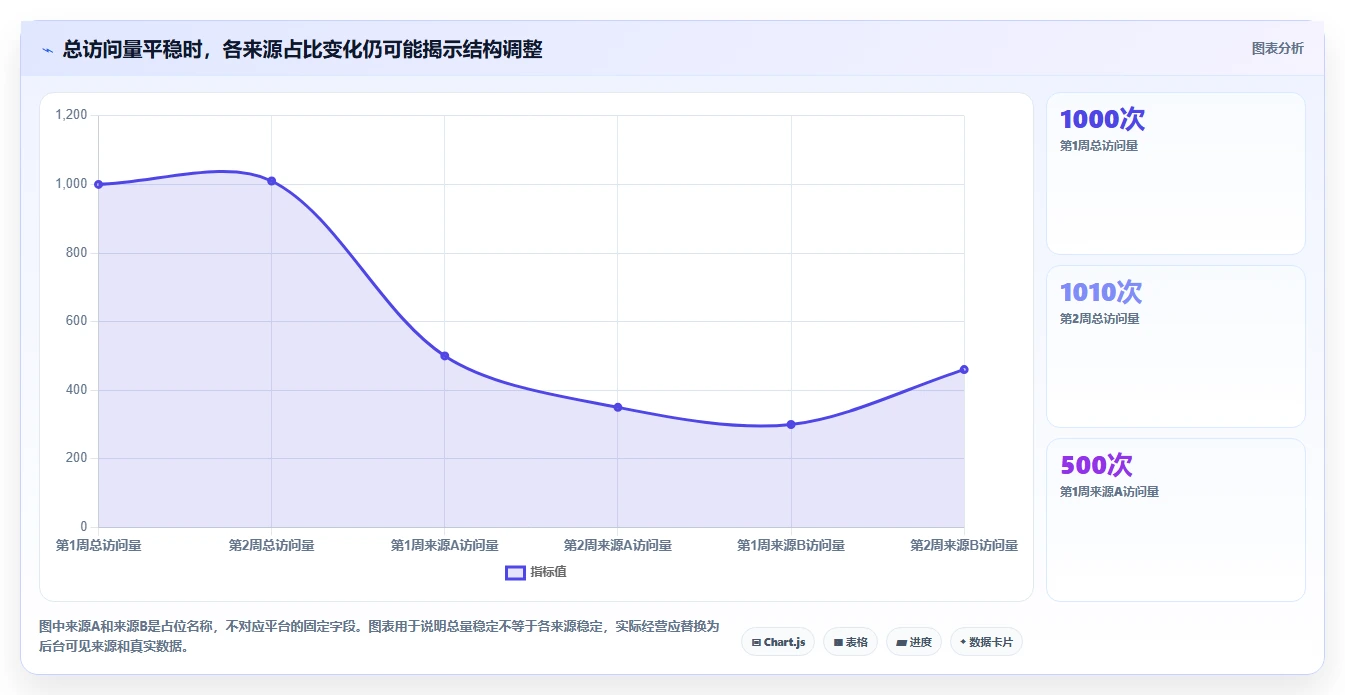Click x-axis label 第2周来源B访问量

point(964,545)
